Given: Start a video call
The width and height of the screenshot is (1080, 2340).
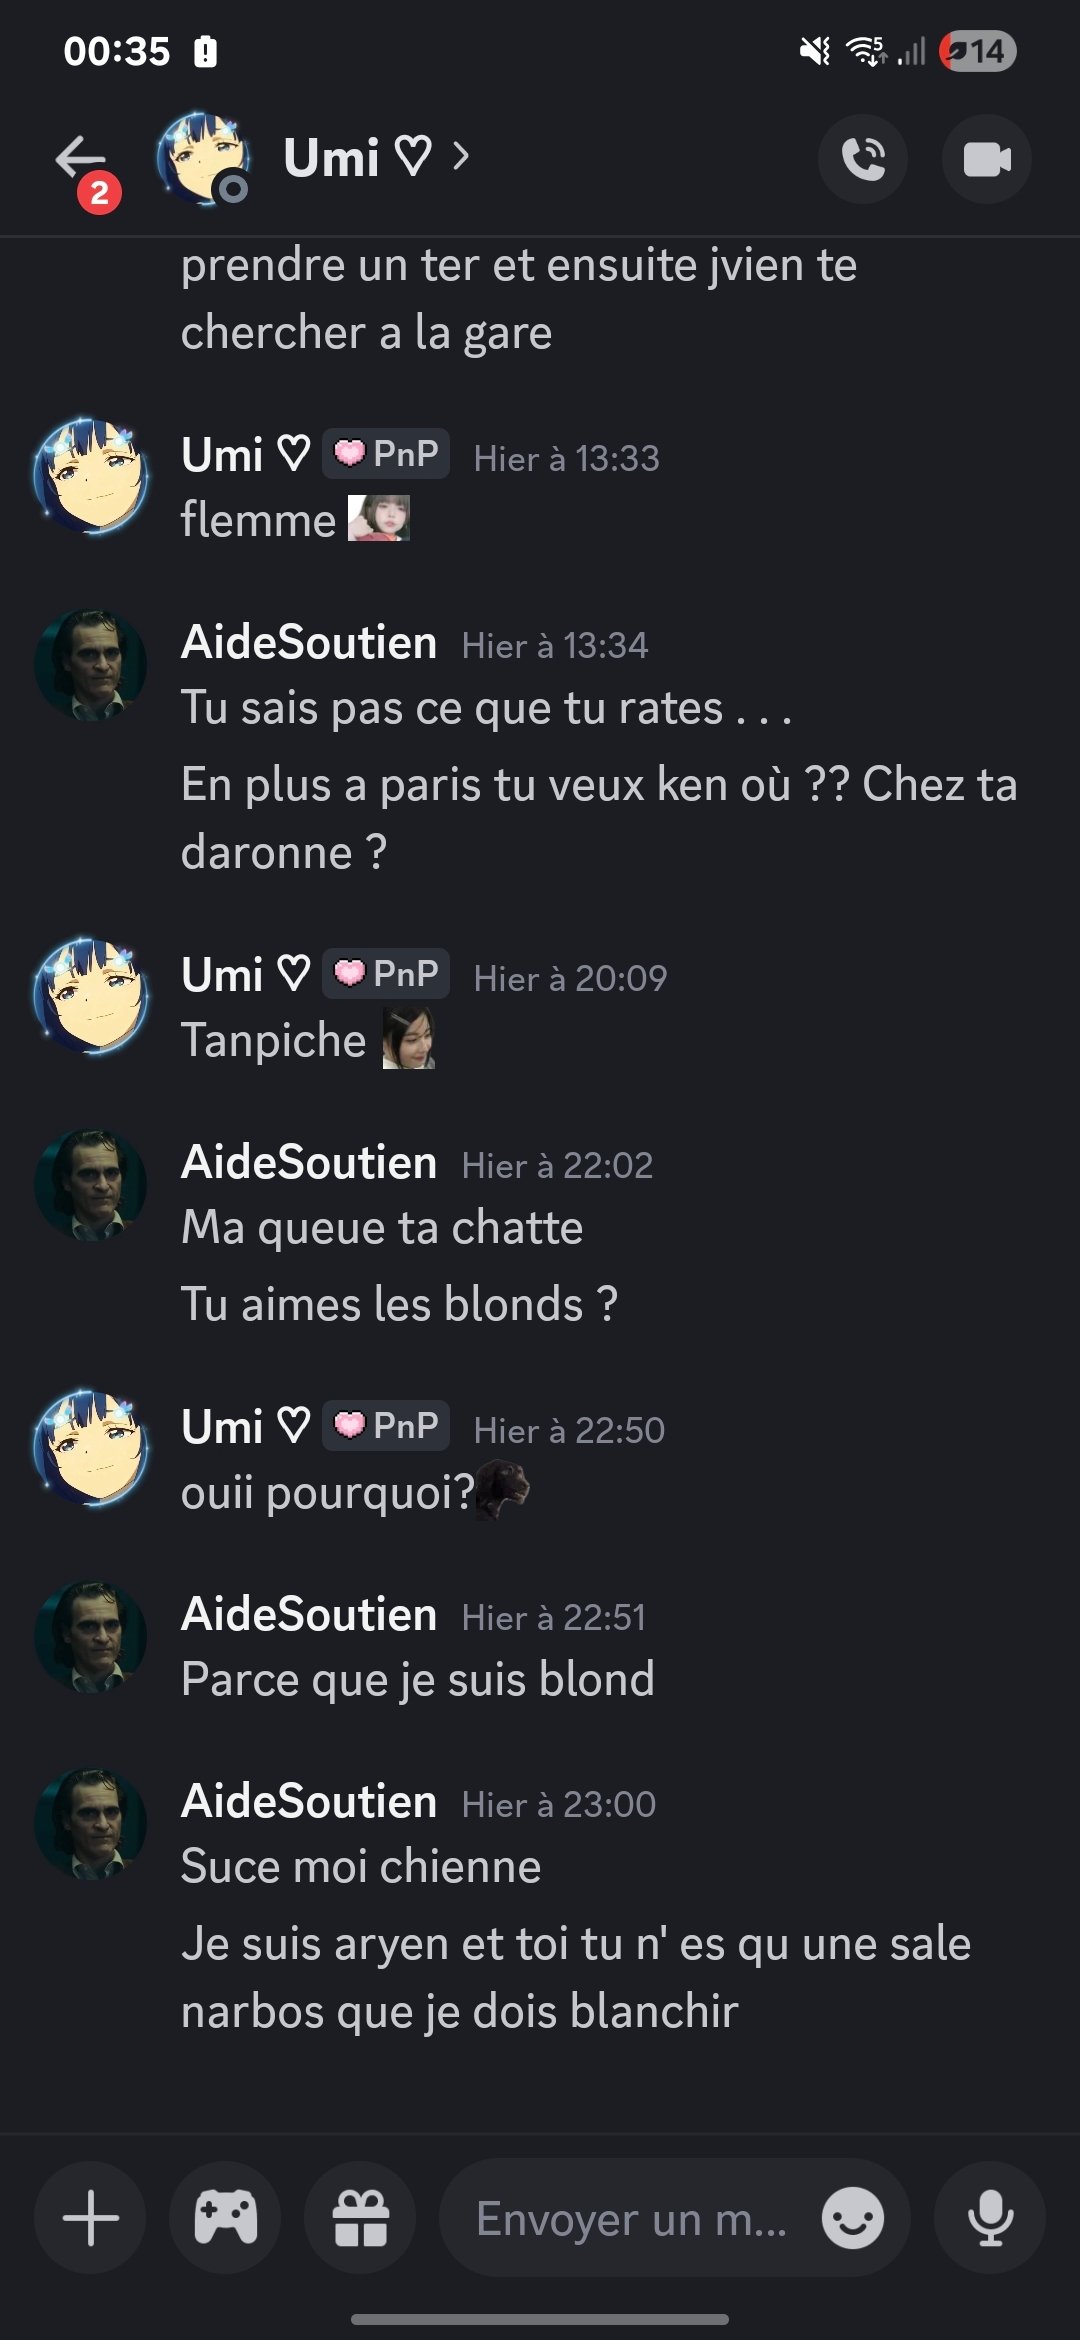Looking at the screenshot, I should click(987, 159).
